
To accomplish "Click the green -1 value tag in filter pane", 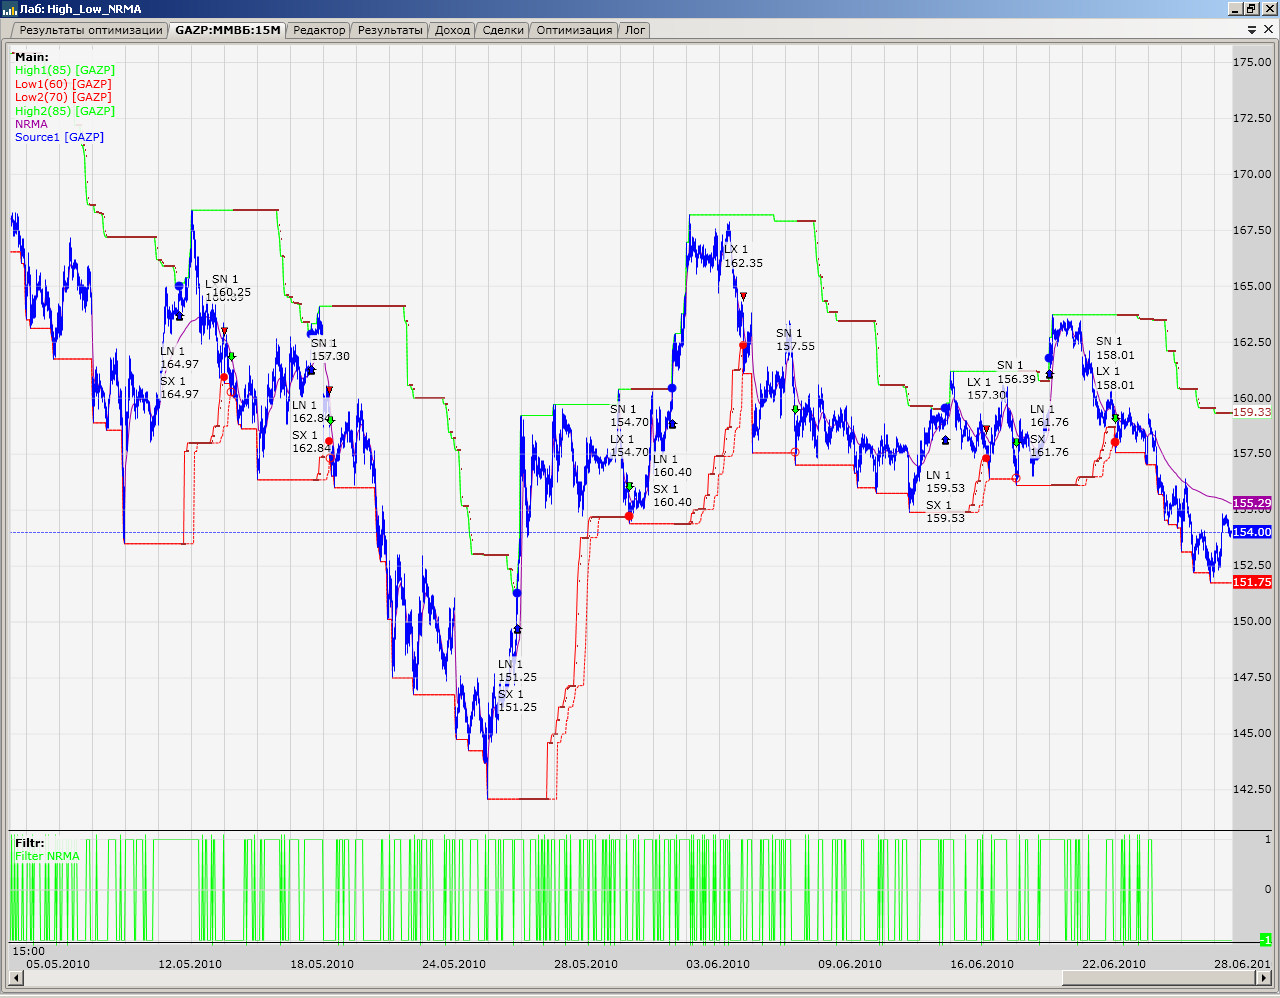I will click(x=1266, y=940).
